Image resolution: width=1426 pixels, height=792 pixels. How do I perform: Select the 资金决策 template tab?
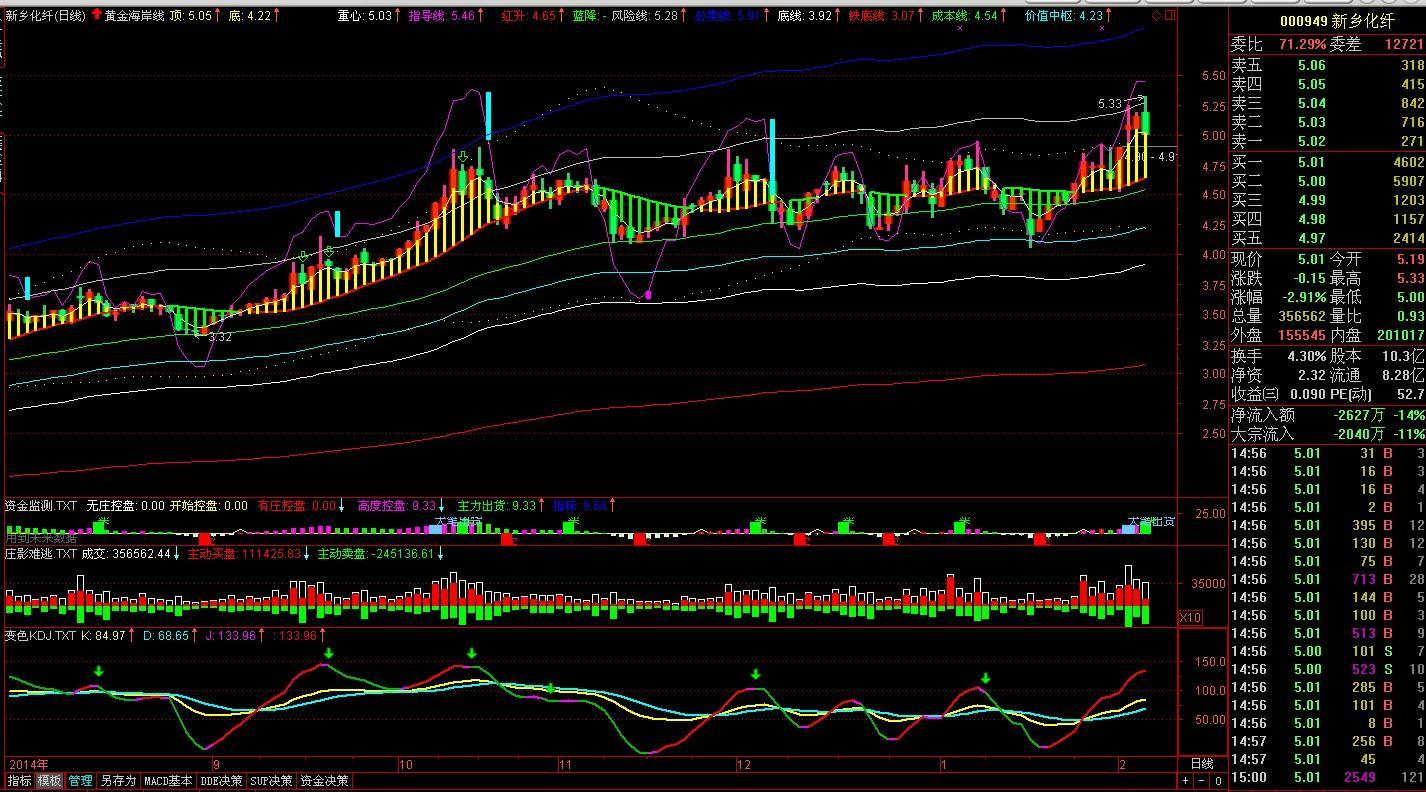[324, 781]
